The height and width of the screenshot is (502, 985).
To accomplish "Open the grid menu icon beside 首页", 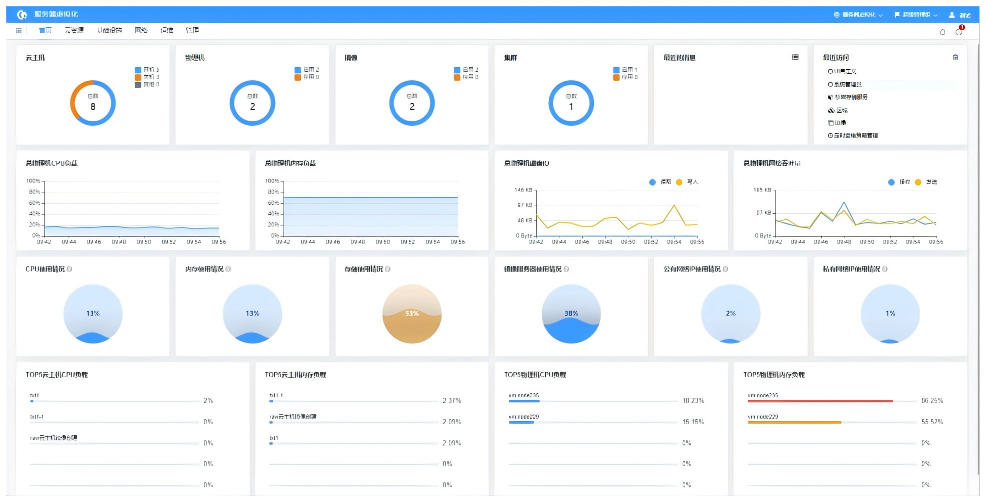I will (19, 31).
